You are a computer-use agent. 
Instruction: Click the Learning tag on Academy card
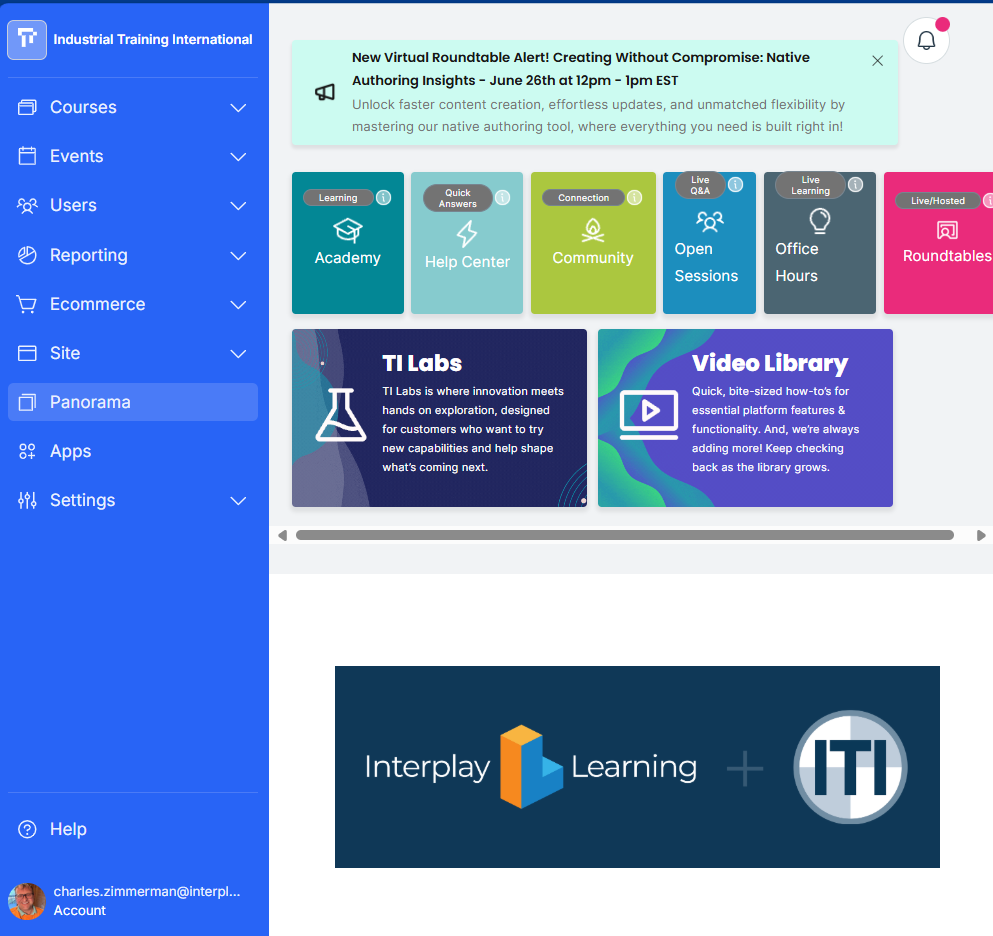click(338, 198)
